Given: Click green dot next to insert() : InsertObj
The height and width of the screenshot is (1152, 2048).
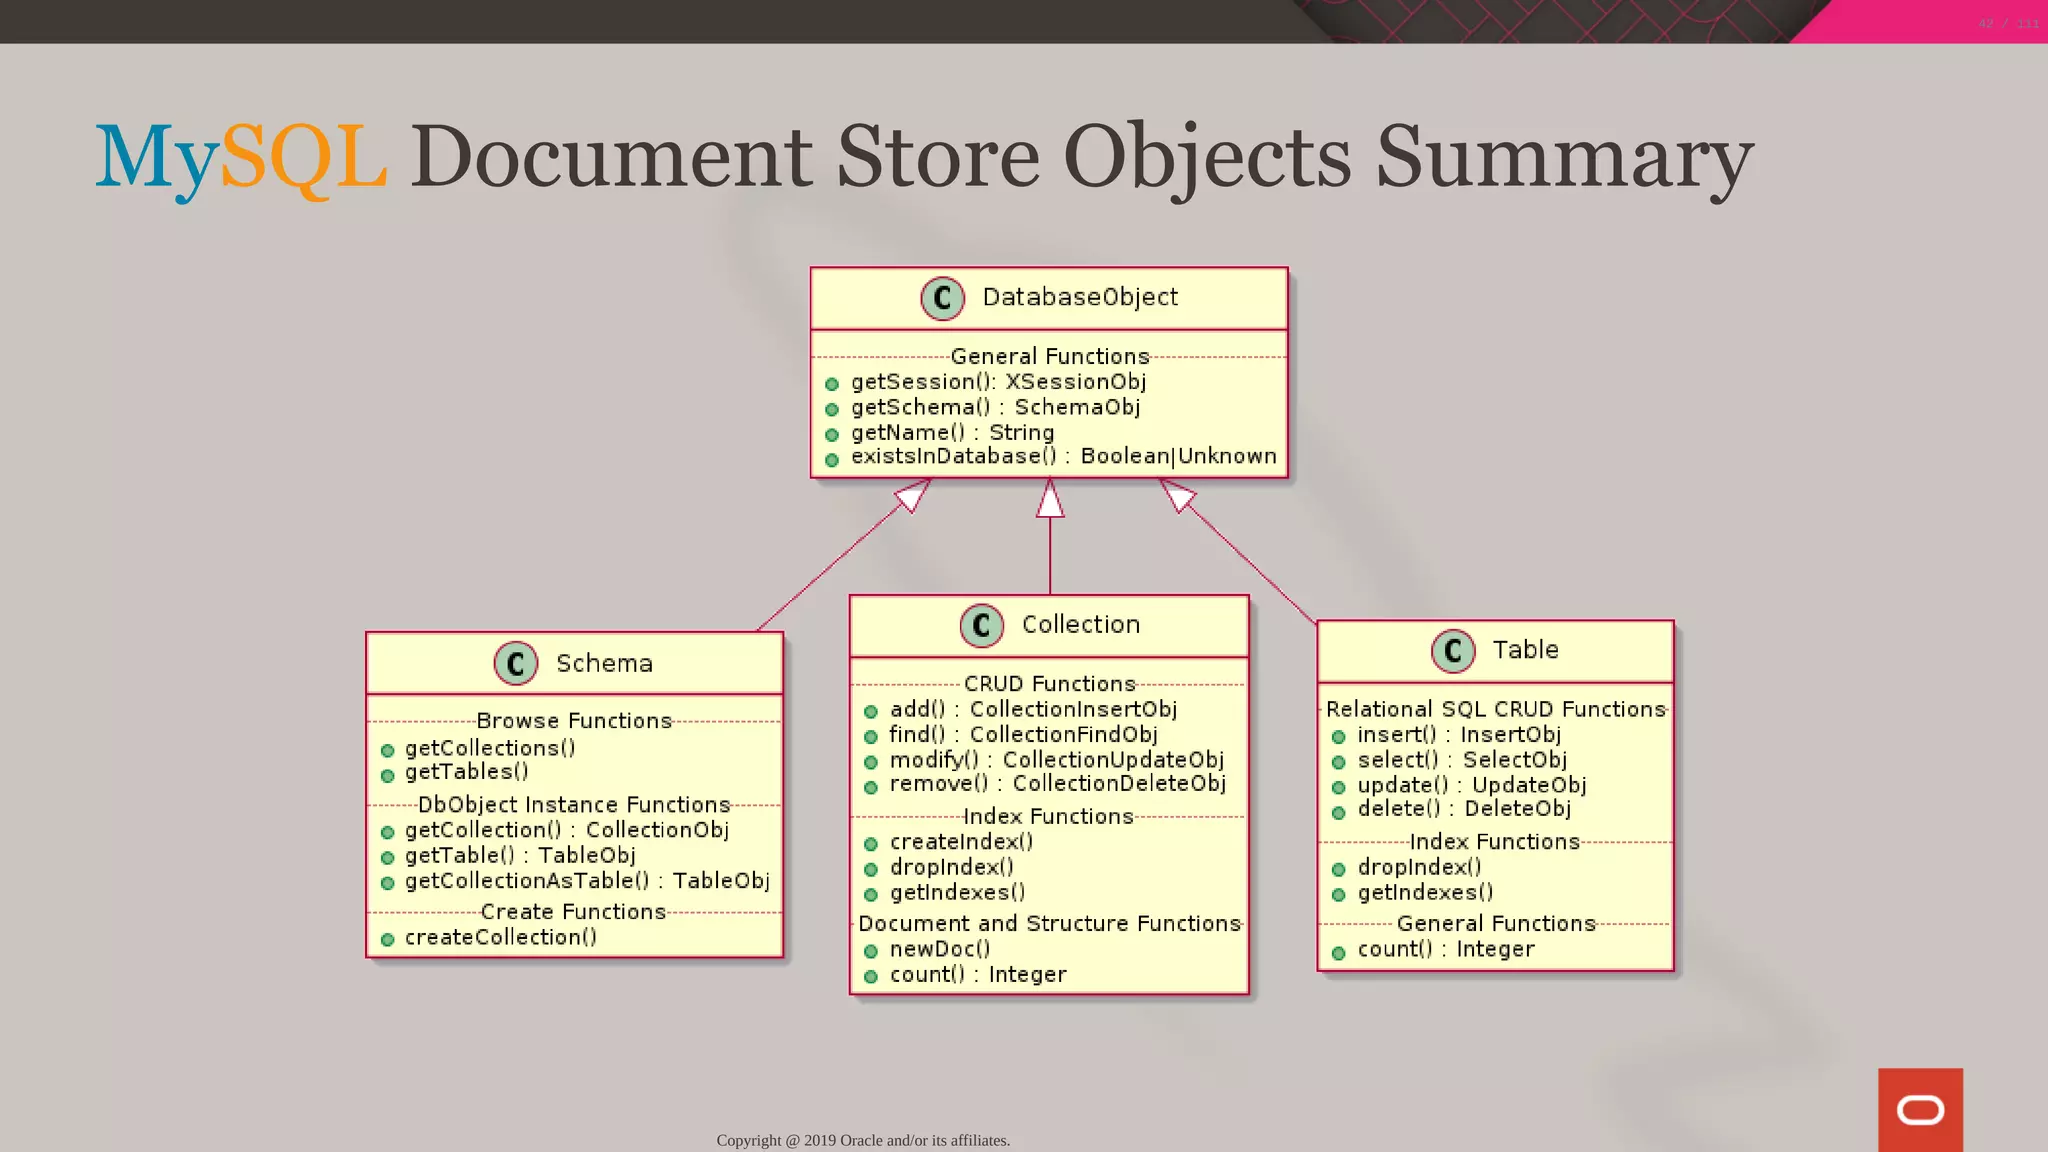Looking at the screenshot, I should [1338, 737].
